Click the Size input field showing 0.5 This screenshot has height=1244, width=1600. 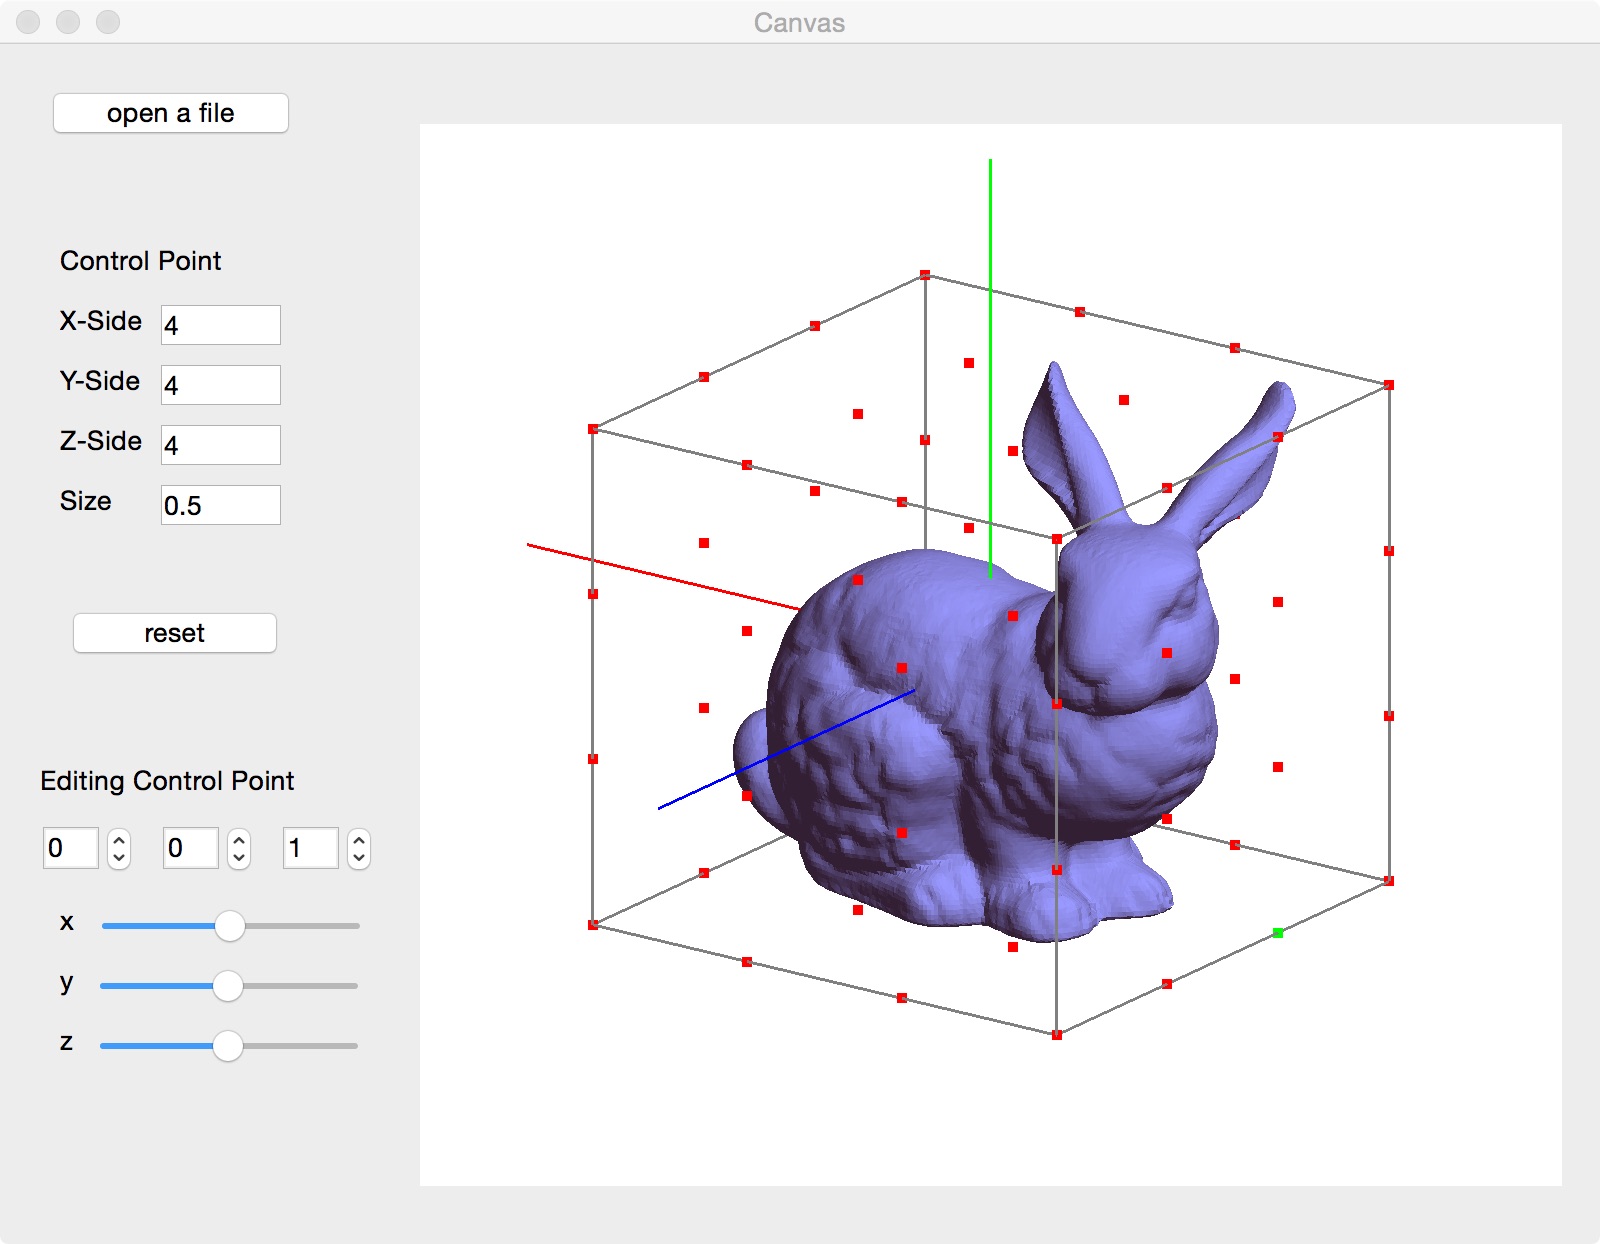click(x=221, y=505)
